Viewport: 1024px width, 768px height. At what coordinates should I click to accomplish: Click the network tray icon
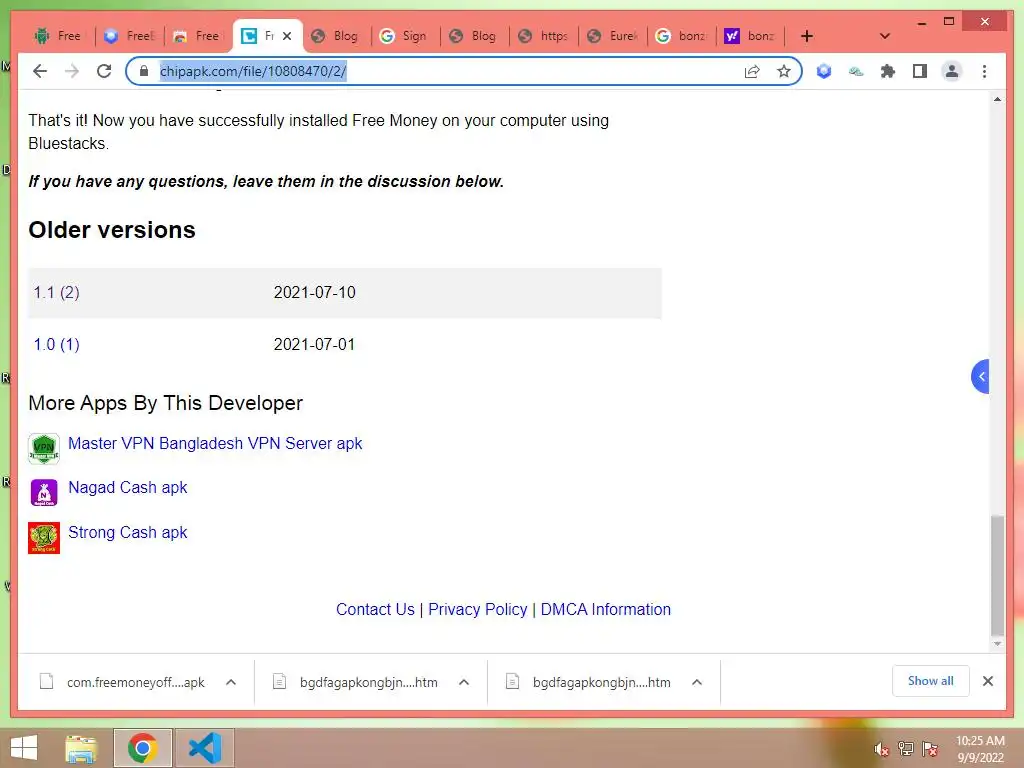click(x=906, y=749)
